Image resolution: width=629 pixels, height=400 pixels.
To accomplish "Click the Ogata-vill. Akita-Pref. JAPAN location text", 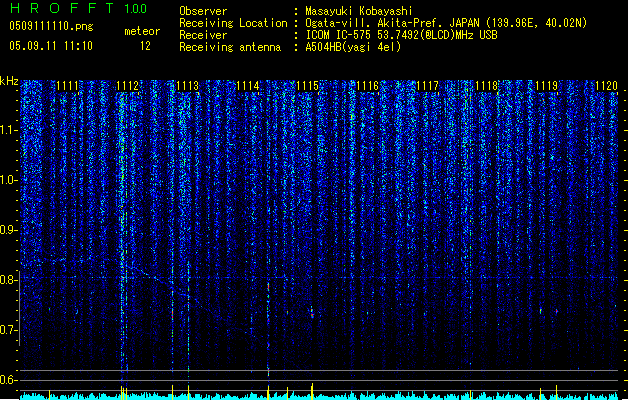I will coord(446,23).
